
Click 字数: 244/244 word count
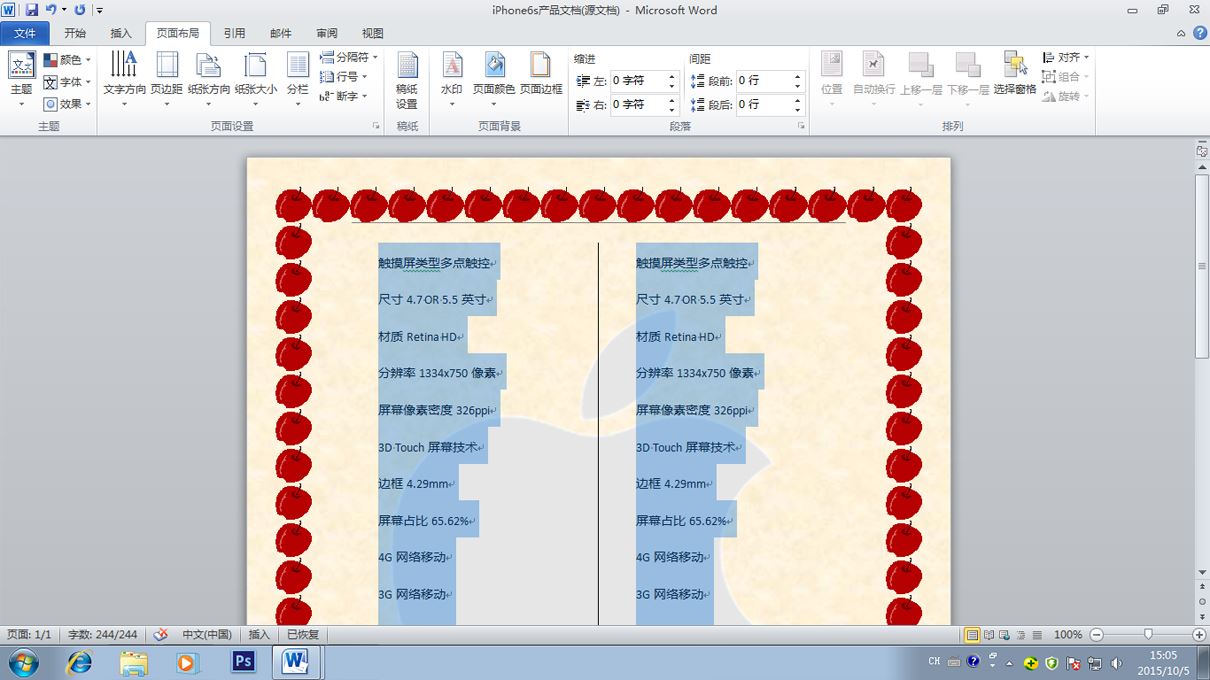coord(103,634)
